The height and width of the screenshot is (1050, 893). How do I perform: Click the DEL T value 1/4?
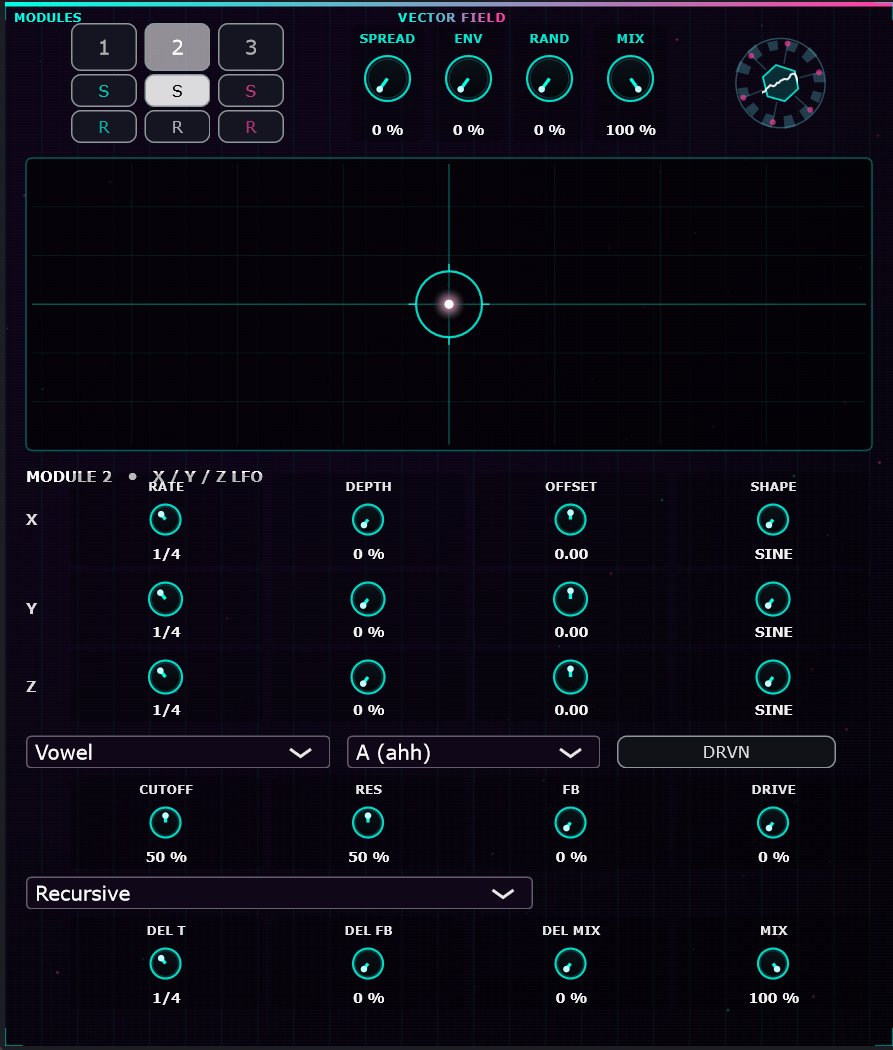(x=166, y=998)
